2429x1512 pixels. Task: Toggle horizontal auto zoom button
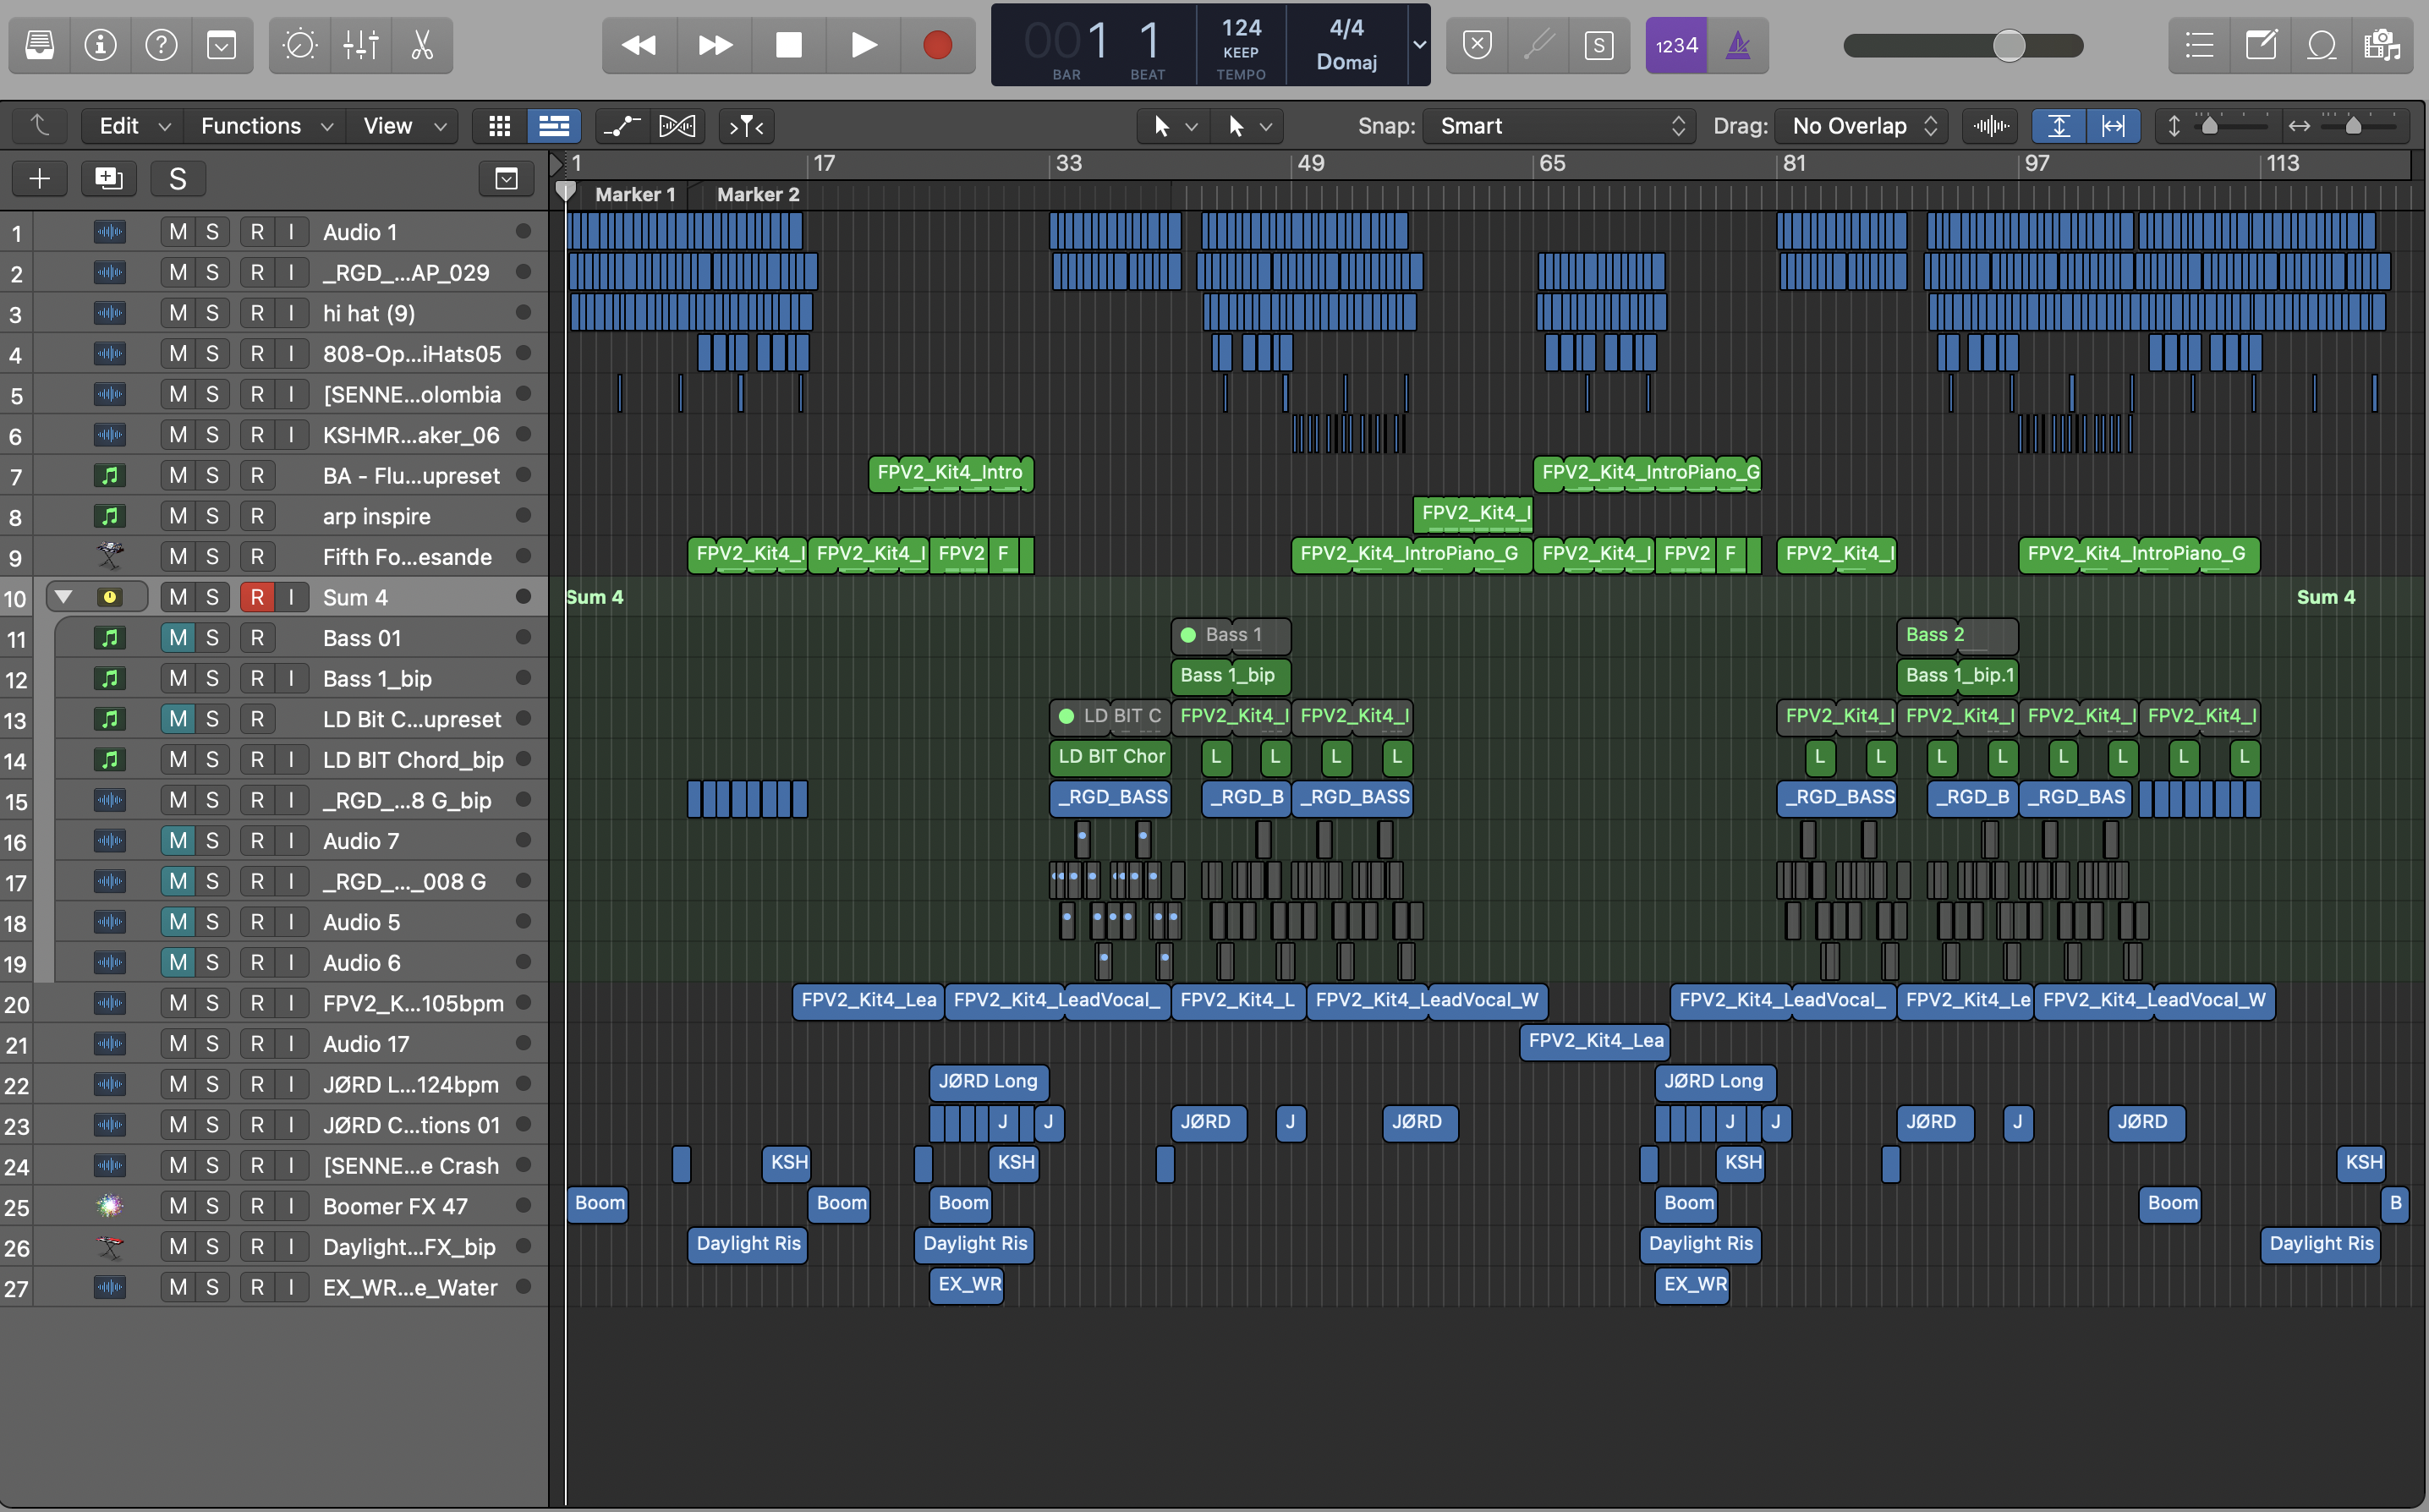2113,126
